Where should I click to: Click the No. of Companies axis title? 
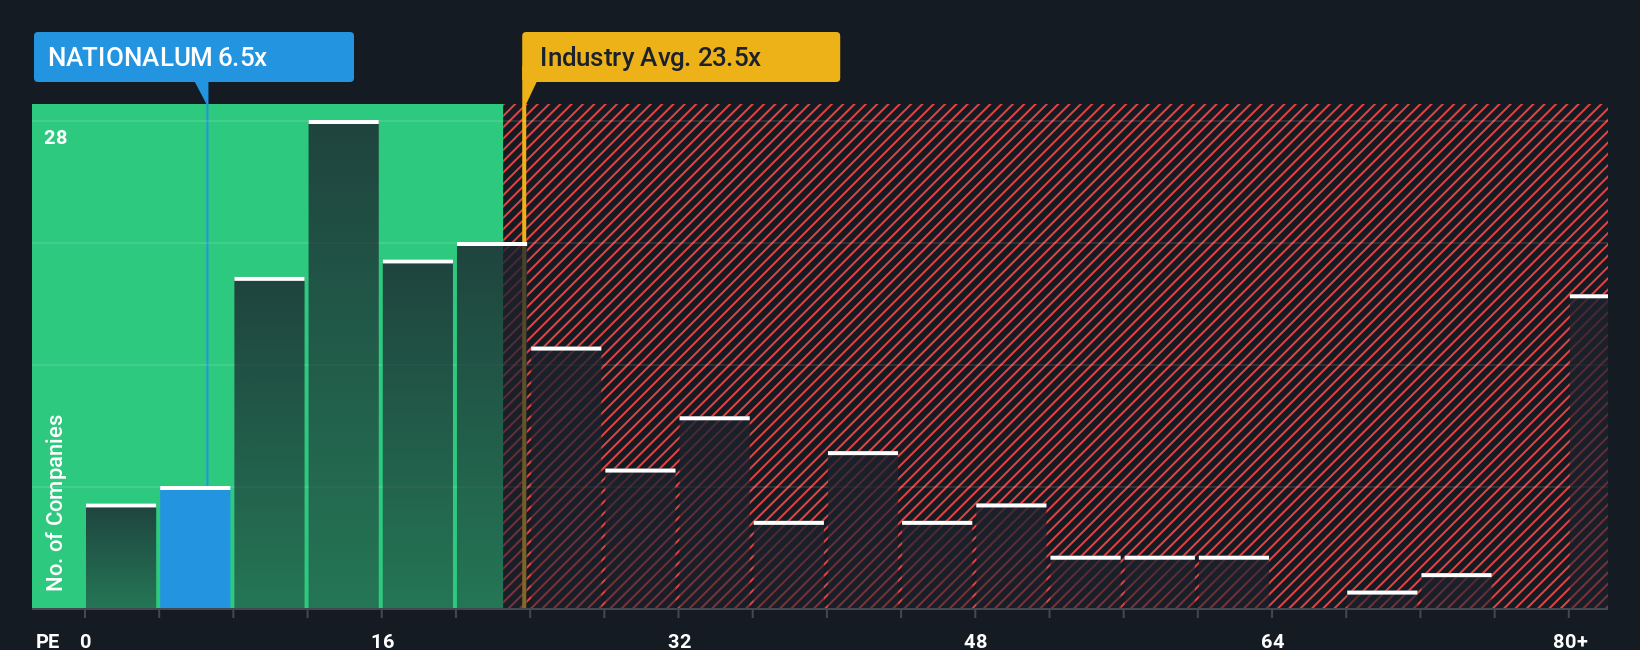click(55, 502)
